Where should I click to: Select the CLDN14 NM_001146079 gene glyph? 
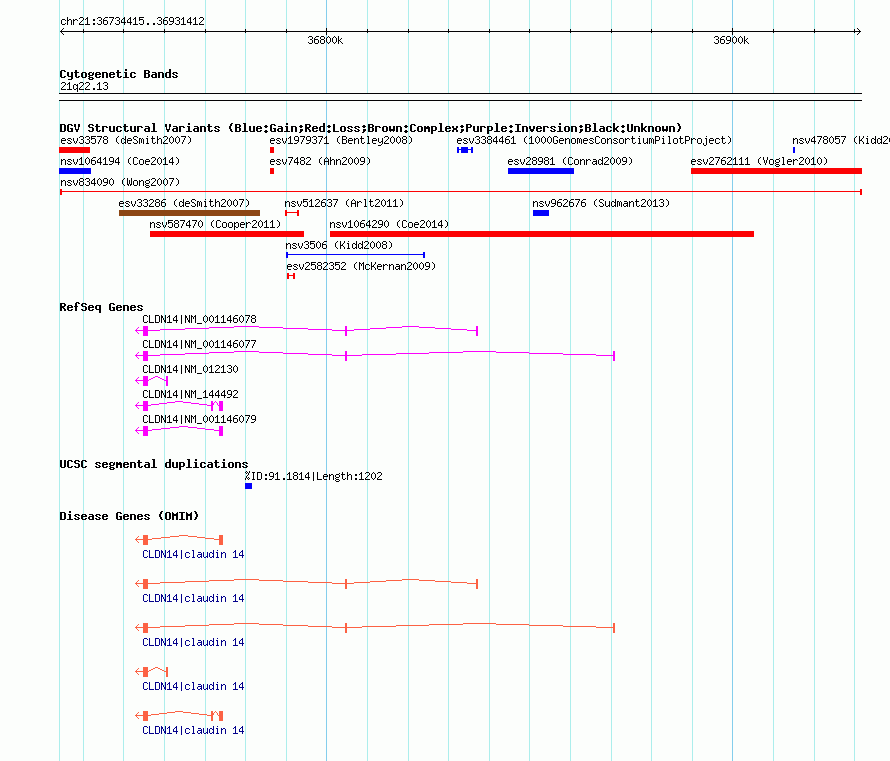(x=179, y=431)
